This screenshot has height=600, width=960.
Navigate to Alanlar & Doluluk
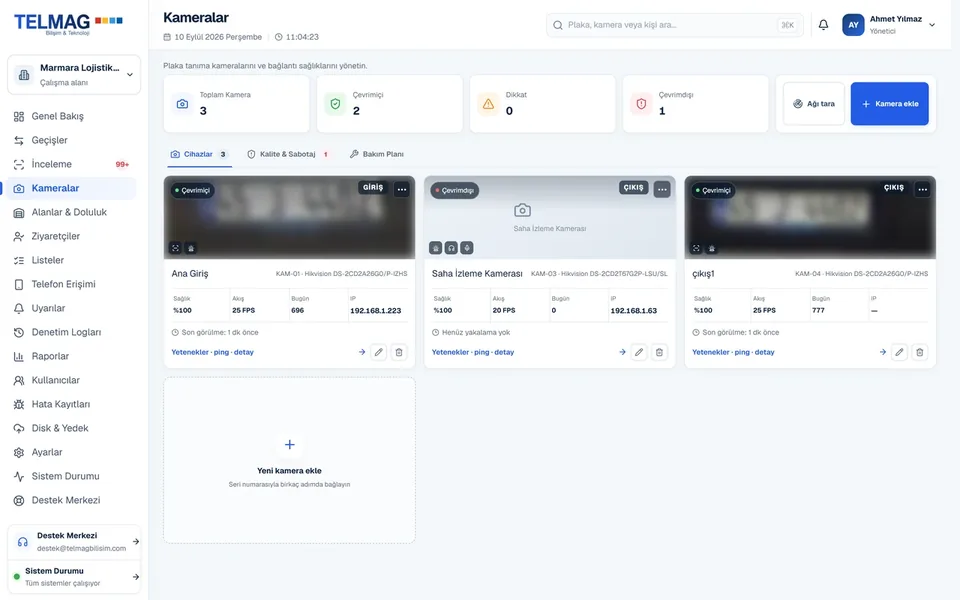coord(71,212)
